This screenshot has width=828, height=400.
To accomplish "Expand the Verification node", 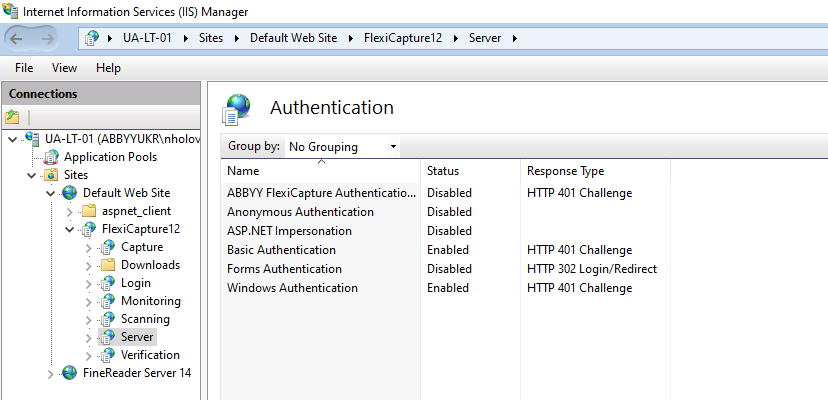I will tap(89, 355).
